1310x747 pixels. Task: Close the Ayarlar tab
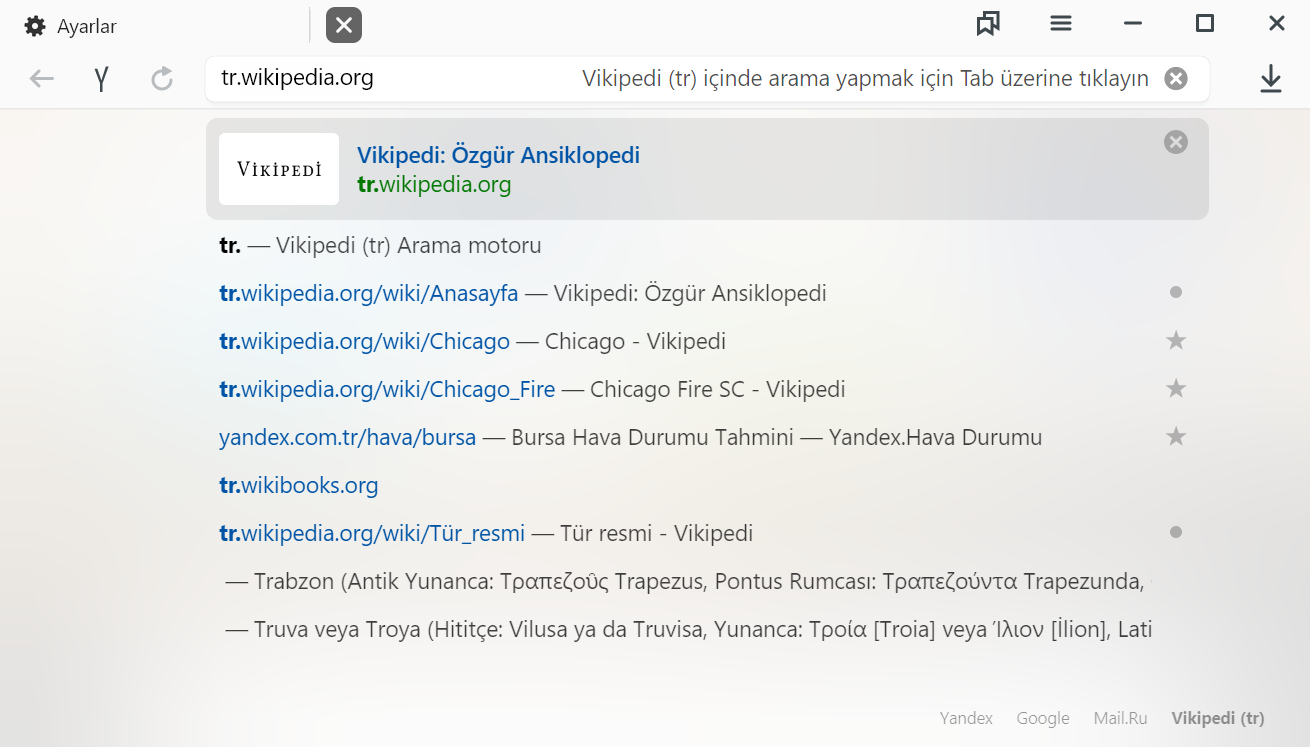click(x=343, y=25)
